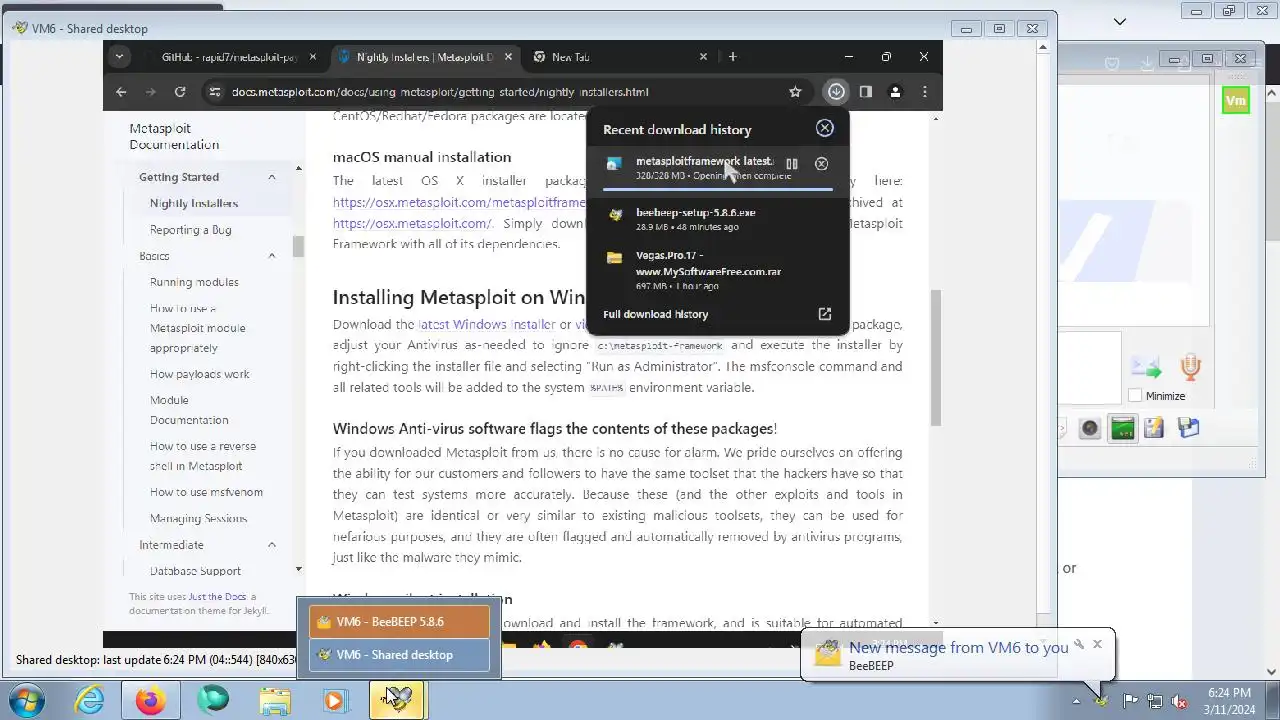Screen dimensions: 1280x720
Task: Open site information icon in address bar
Action: pyautogui.click(x=214, y=92)
